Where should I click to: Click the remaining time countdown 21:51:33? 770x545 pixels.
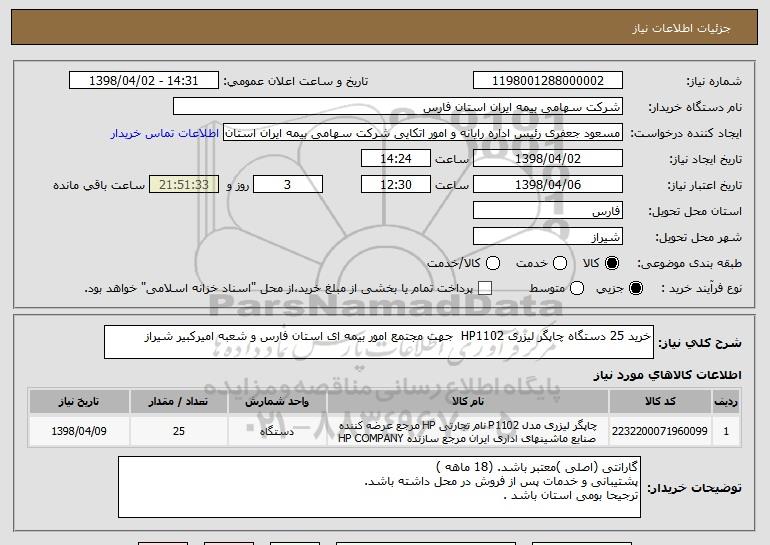pos(184,185)
